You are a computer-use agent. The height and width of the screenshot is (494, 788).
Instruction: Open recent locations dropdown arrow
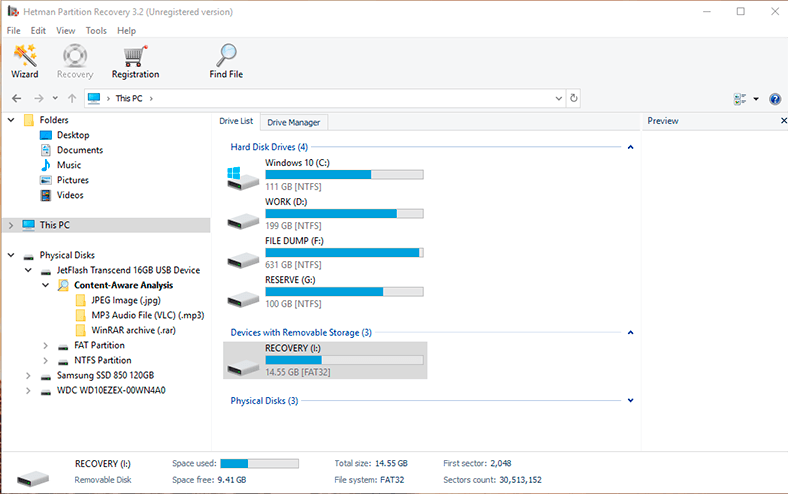[55, 98]
